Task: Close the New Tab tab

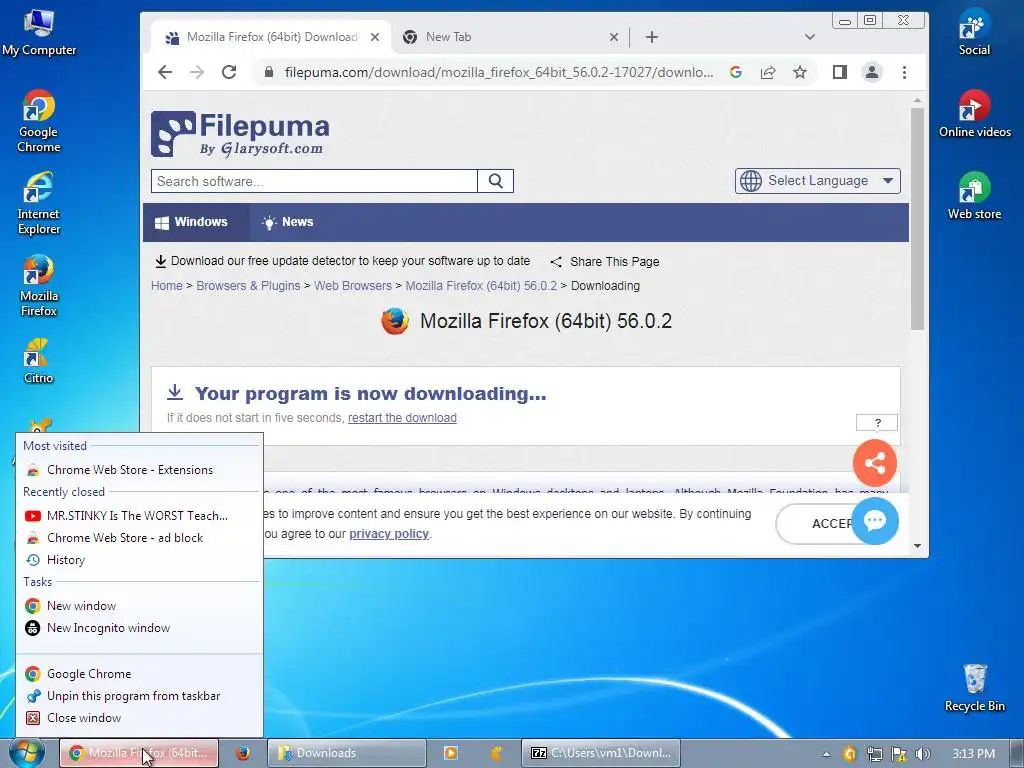Action: [x=614, y=37]
